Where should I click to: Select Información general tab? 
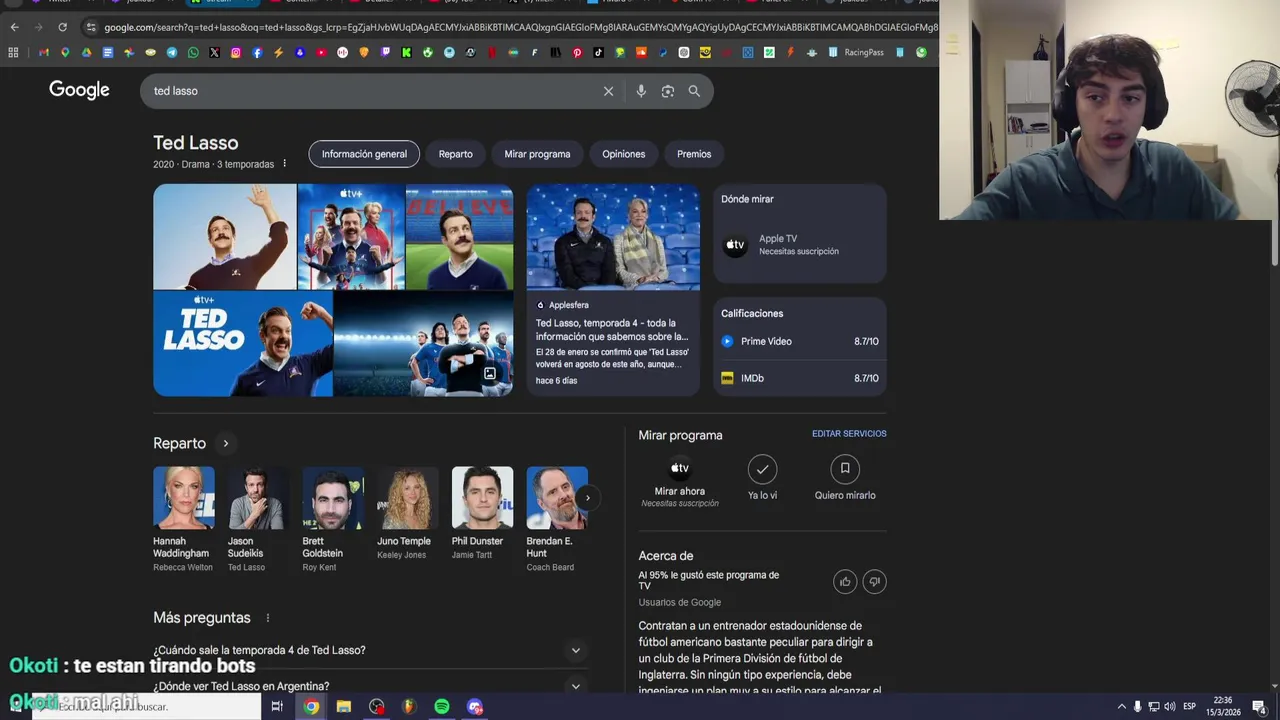[364, 154]
